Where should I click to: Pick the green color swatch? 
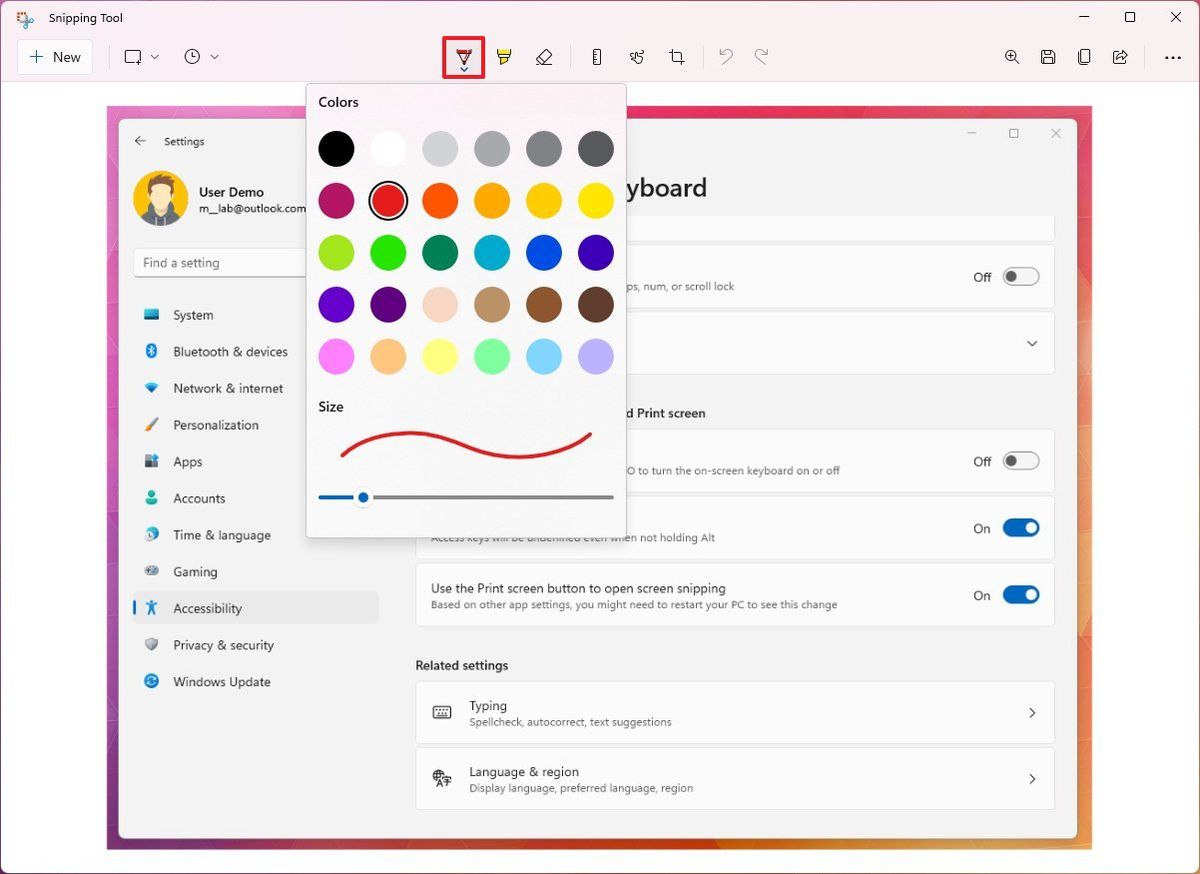point(388,252)
